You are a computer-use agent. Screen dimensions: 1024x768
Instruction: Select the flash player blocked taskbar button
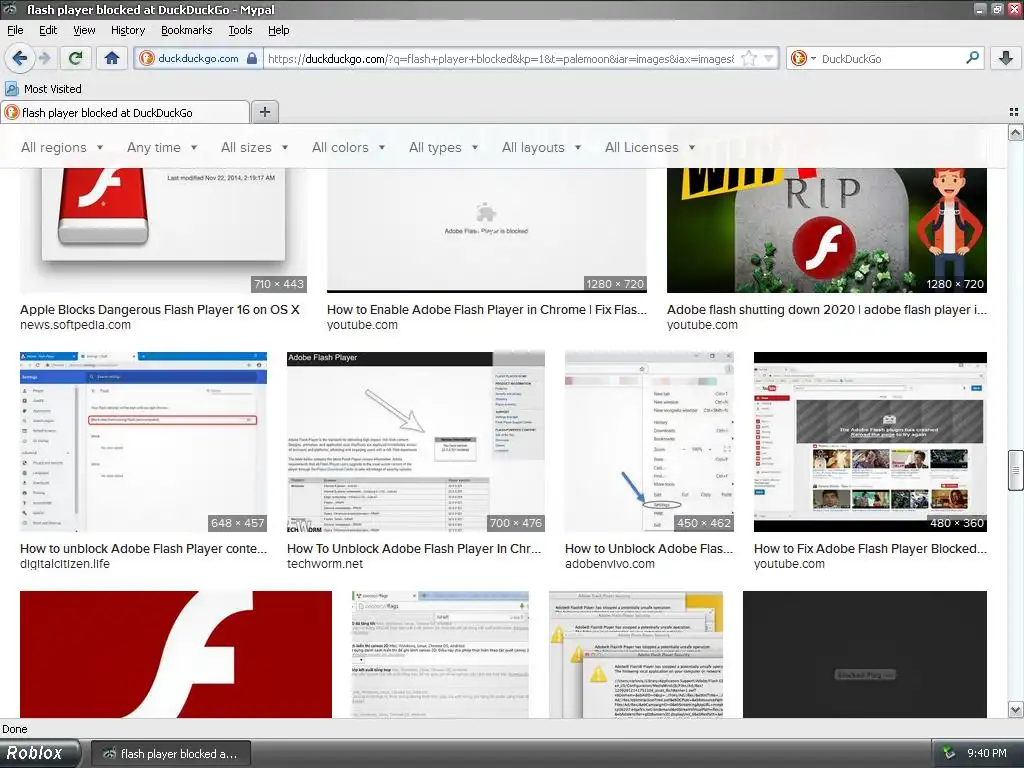pyautogui.click(x=170, y=754)
